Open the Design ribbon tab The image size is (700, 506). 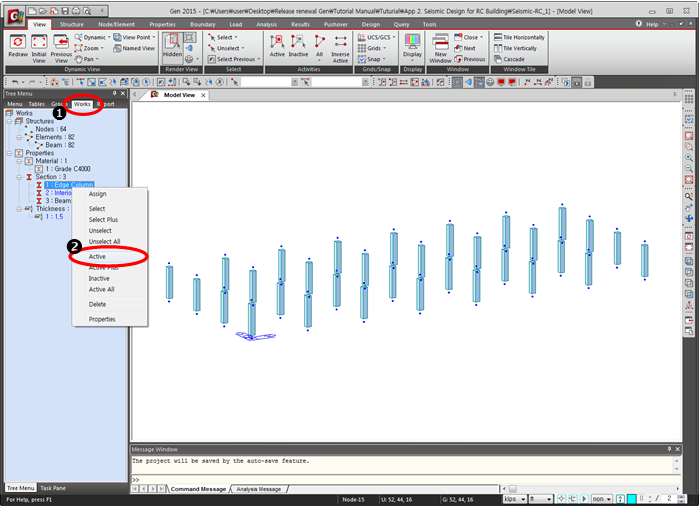click(371, 25)
